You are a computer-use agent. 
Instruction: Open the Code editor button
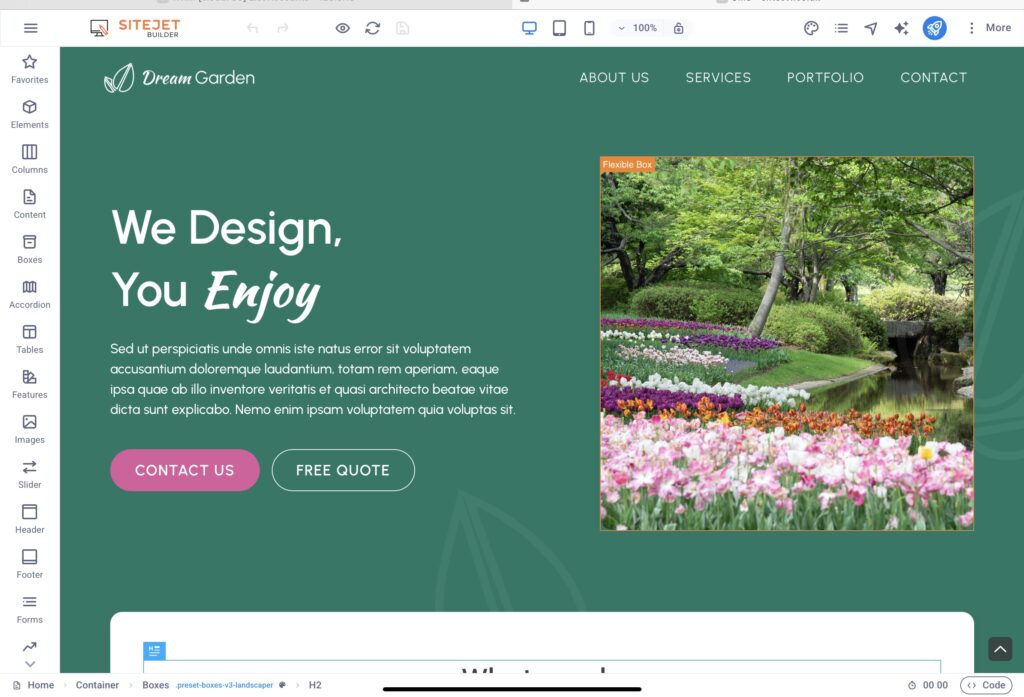tap(986, 685)
